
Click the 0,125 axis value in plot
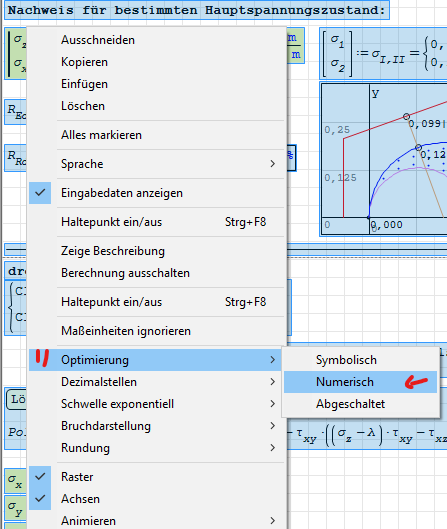340,178
